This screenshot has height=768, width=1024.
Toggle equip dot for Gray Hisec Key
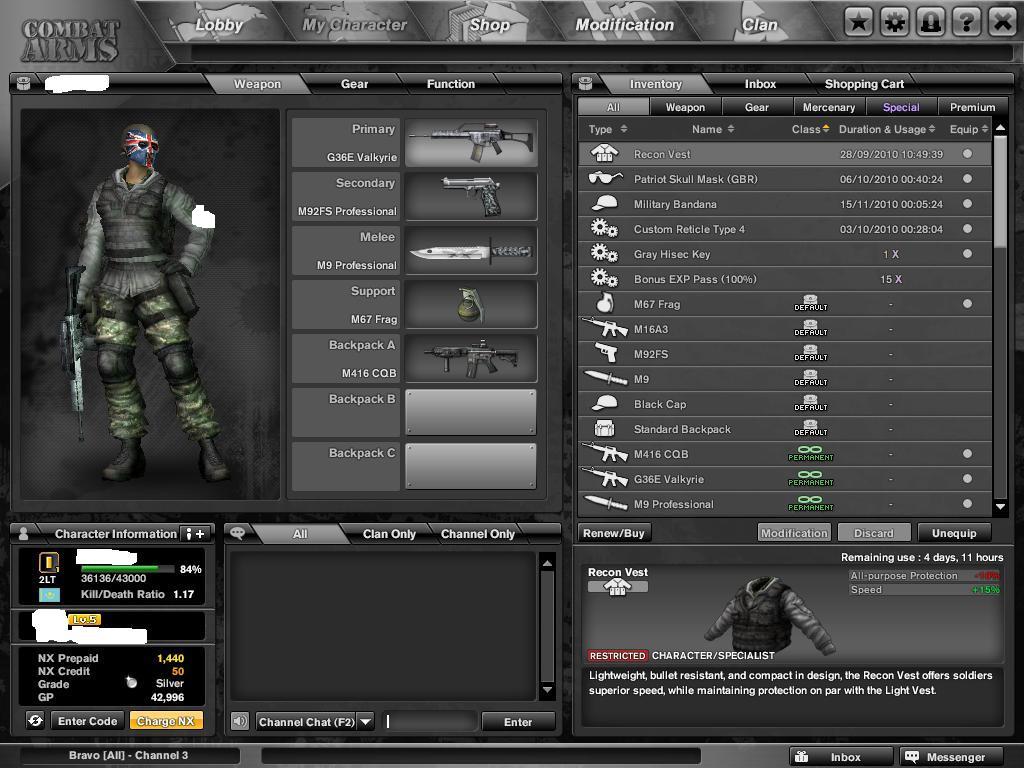[967, 253]
